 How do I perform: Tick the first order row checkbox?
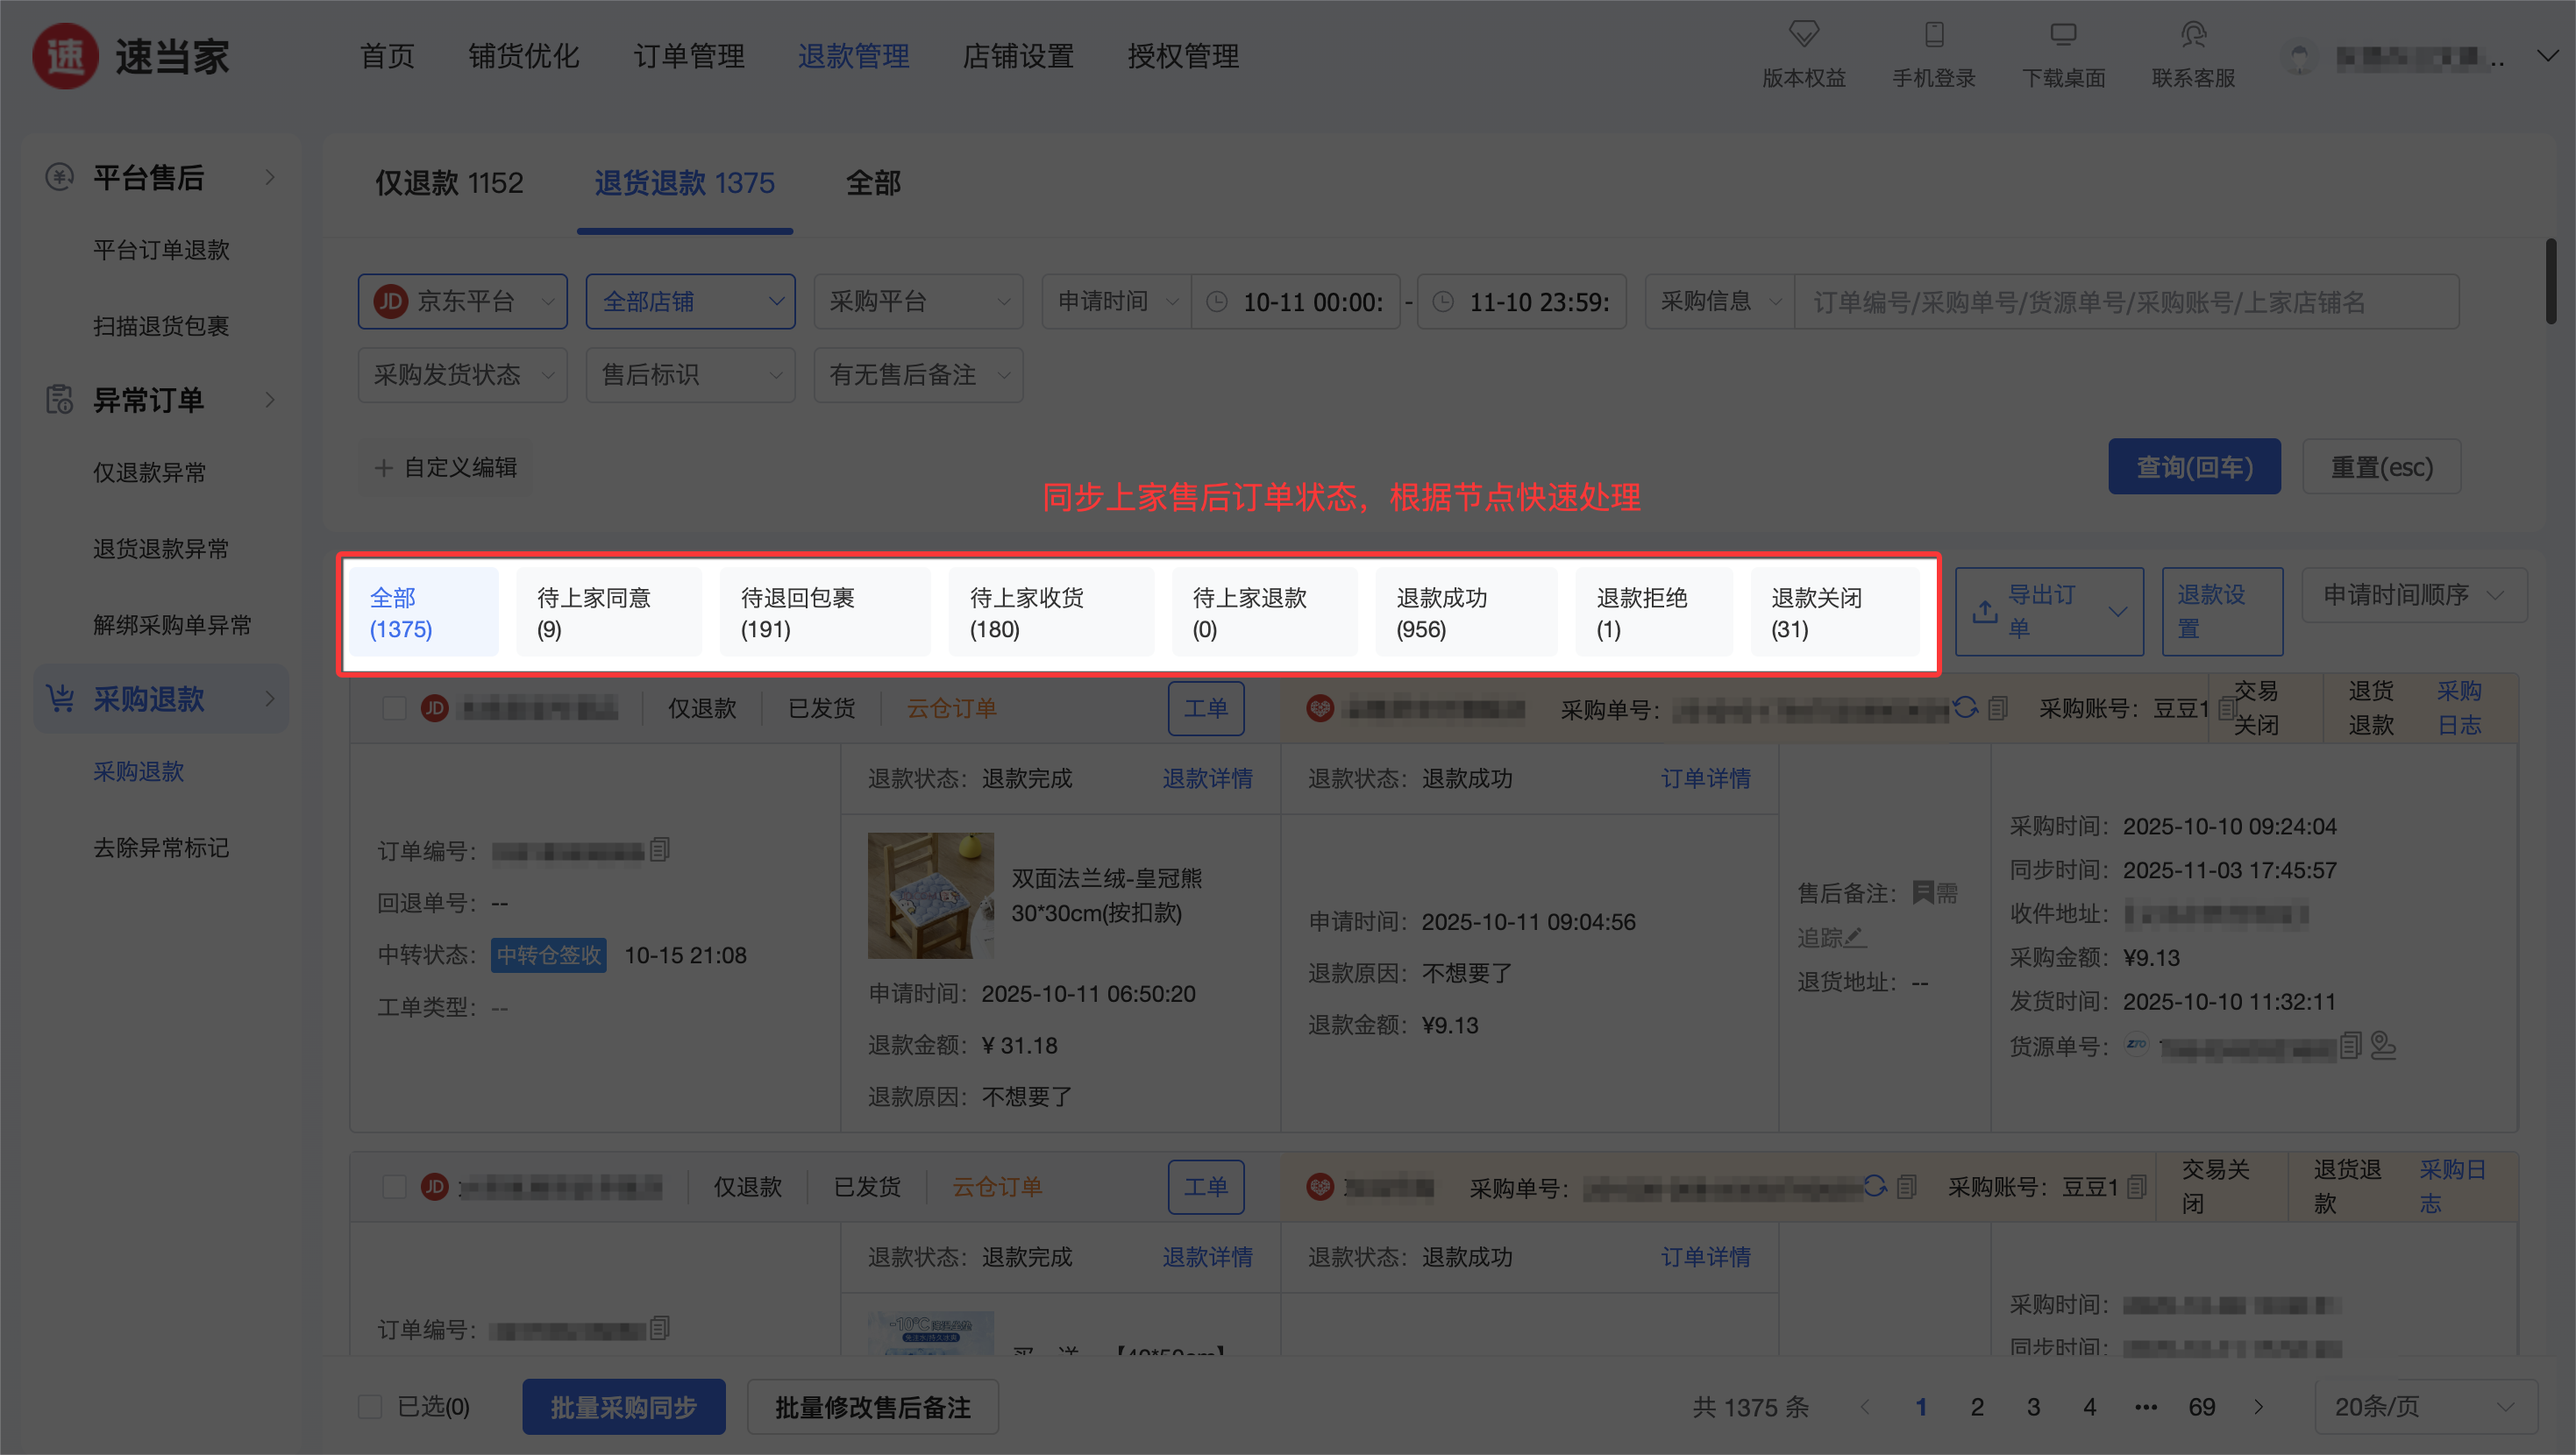pyautogui.click(x=394, y=709)
